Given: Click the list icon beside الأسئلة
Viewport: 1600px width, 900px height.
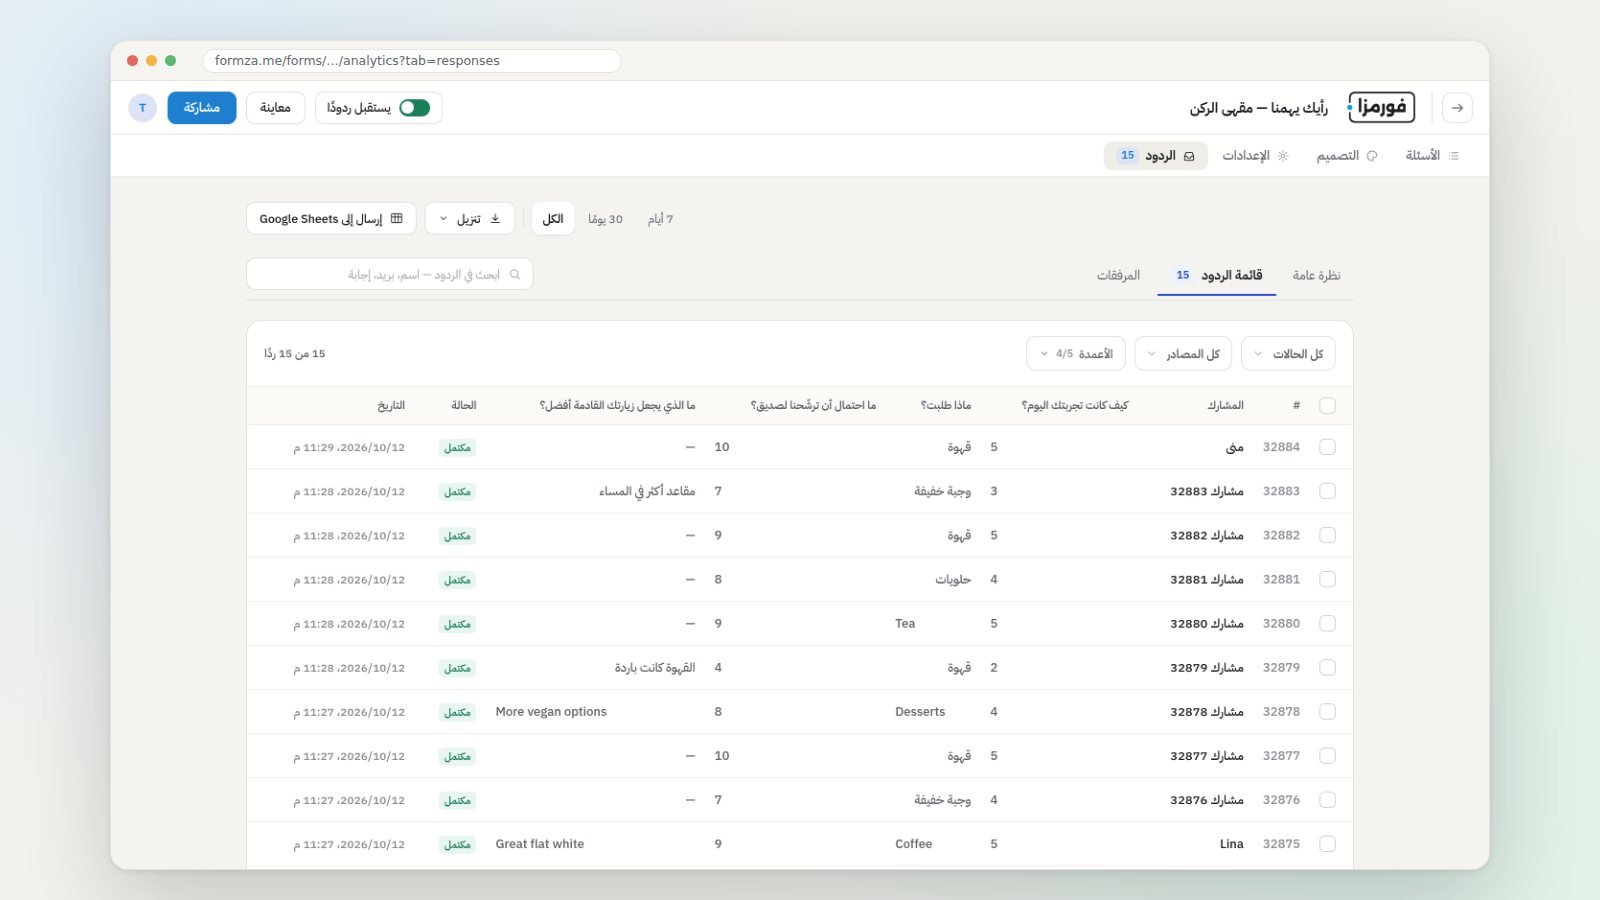Looking at the screenshot, I should [1454, 156].
